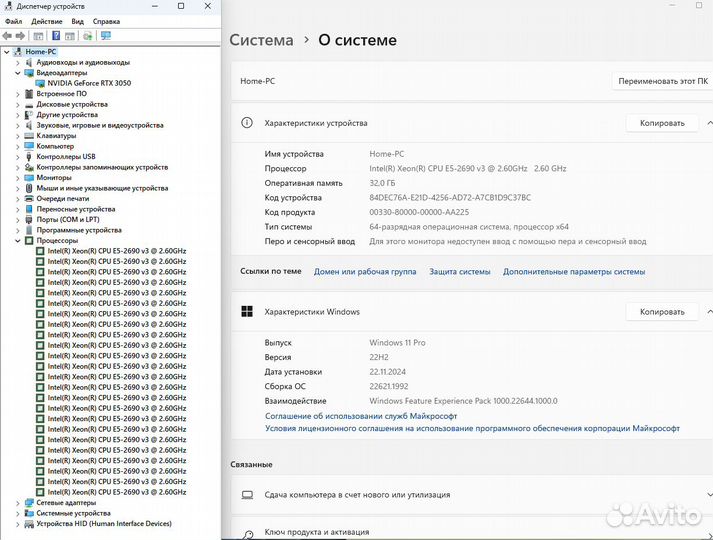The width and height of the screenshot is (713, 540).
Task: Click the laptop icon beside Сдача компьютера
Action: click(x=247, y=495)
